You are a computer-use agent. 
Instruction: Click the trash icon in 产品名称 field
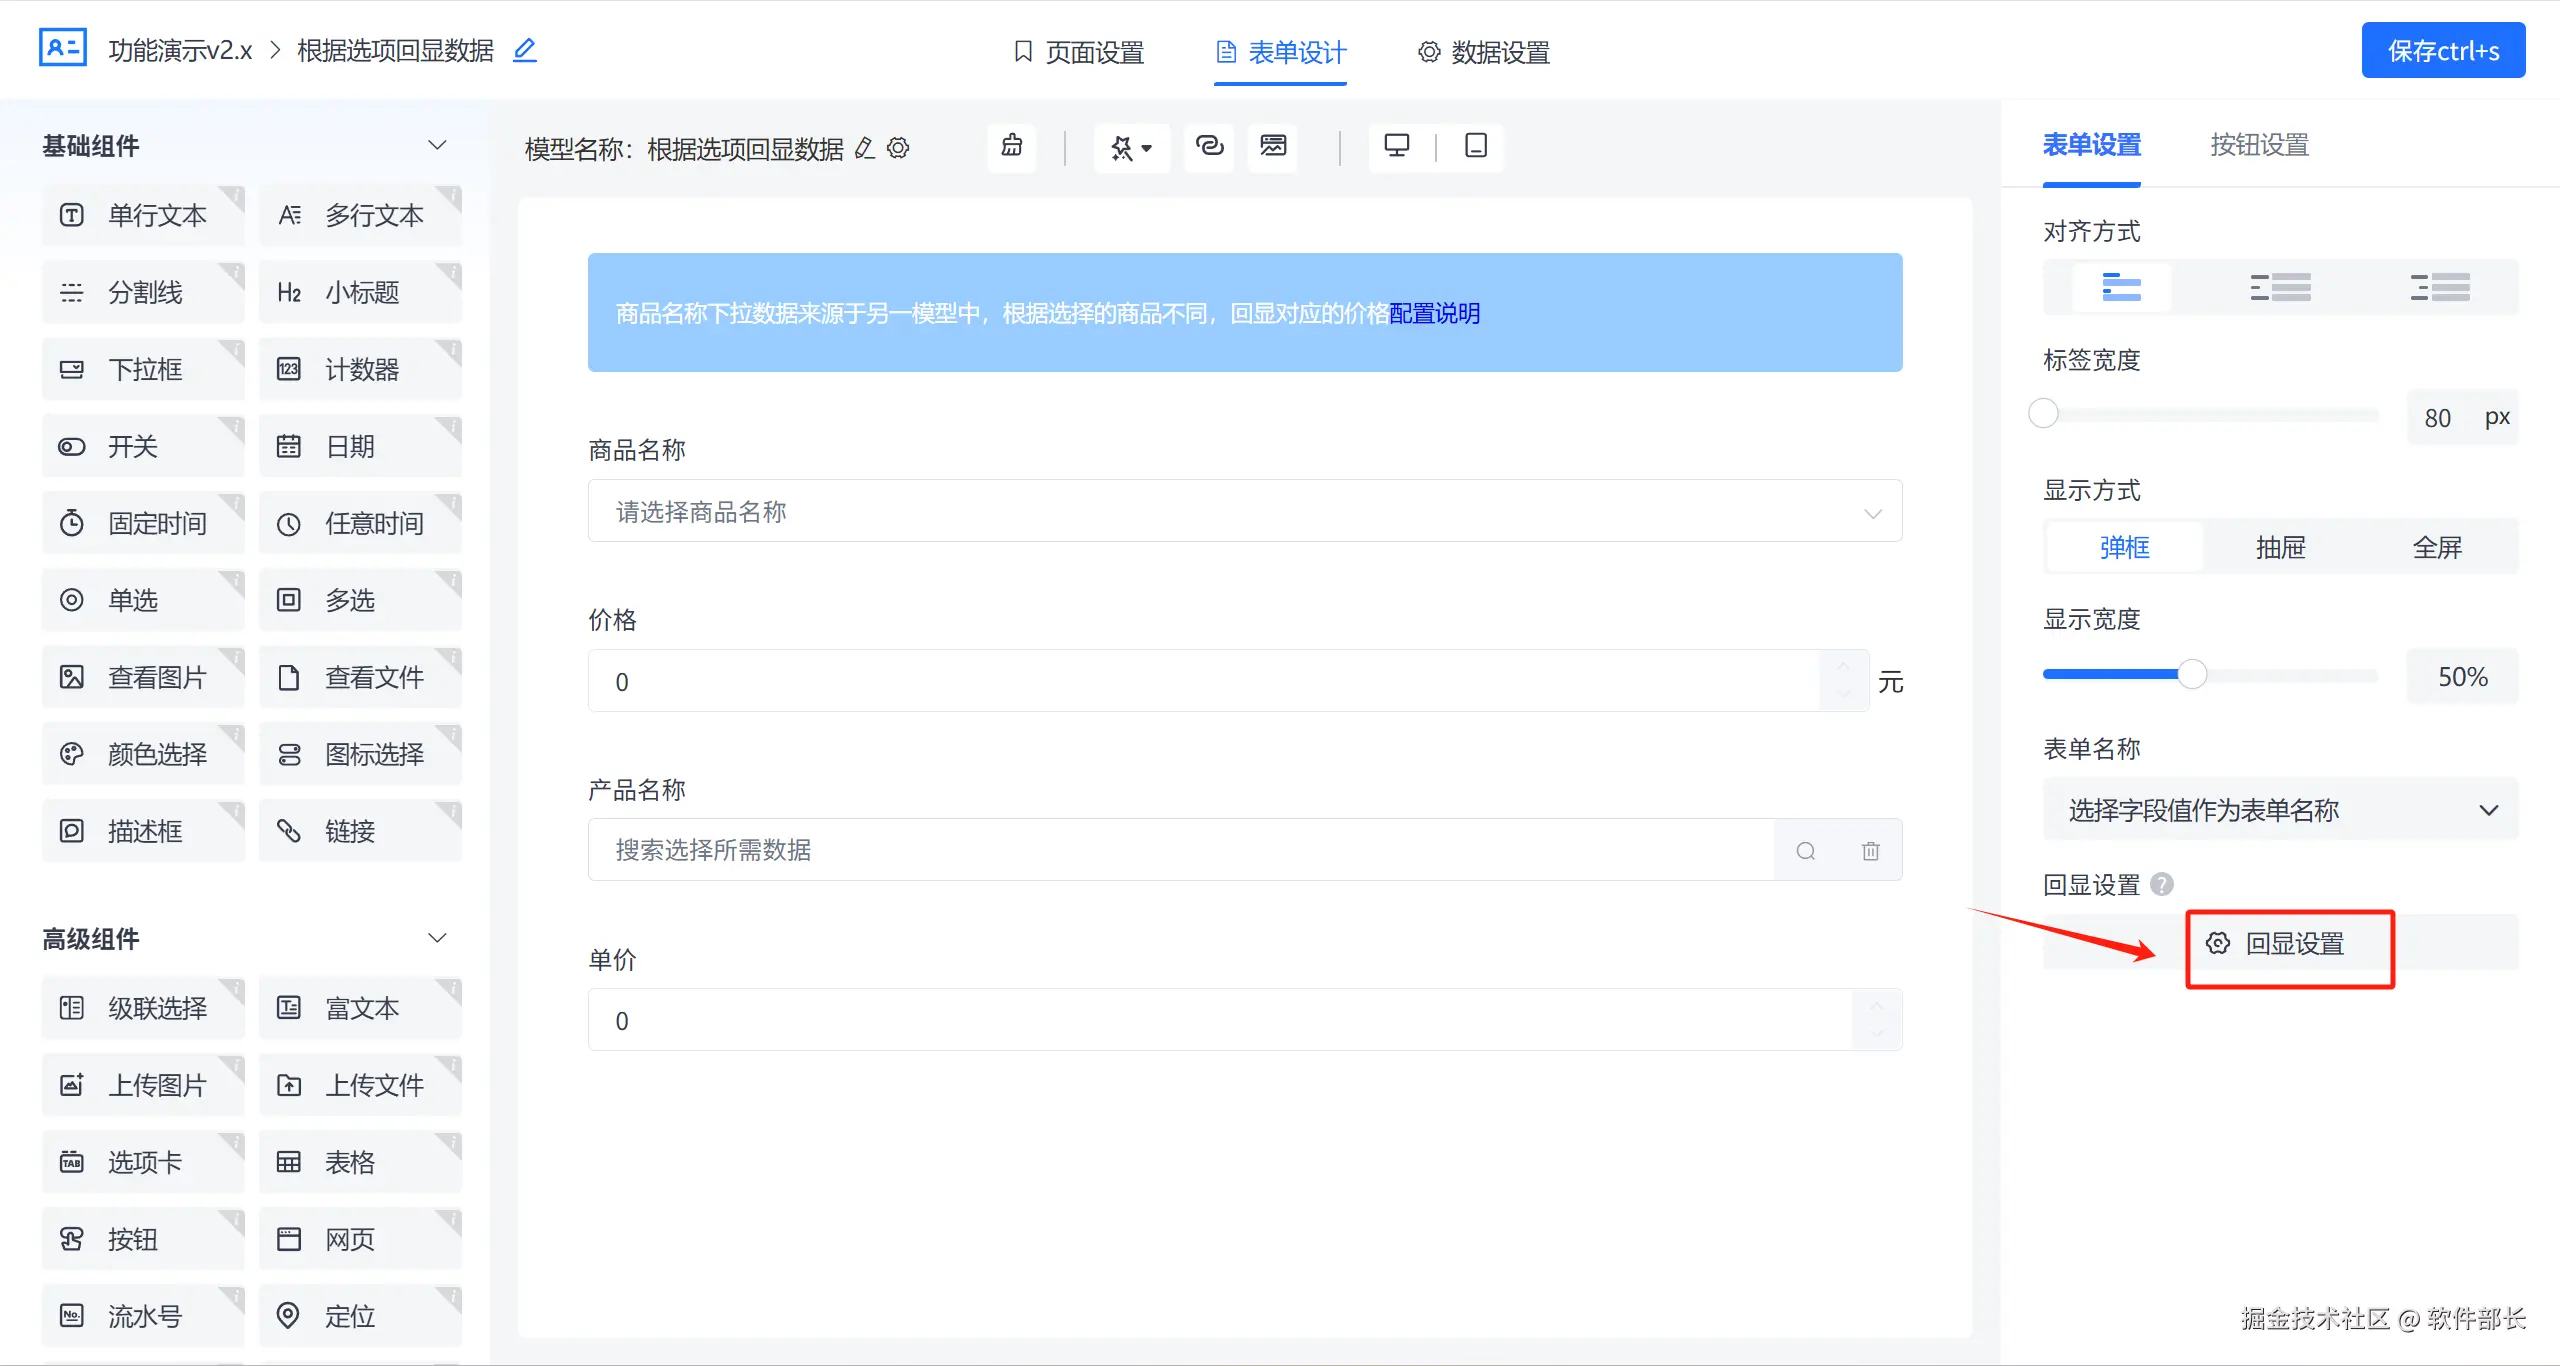(x=1870, y=850)
